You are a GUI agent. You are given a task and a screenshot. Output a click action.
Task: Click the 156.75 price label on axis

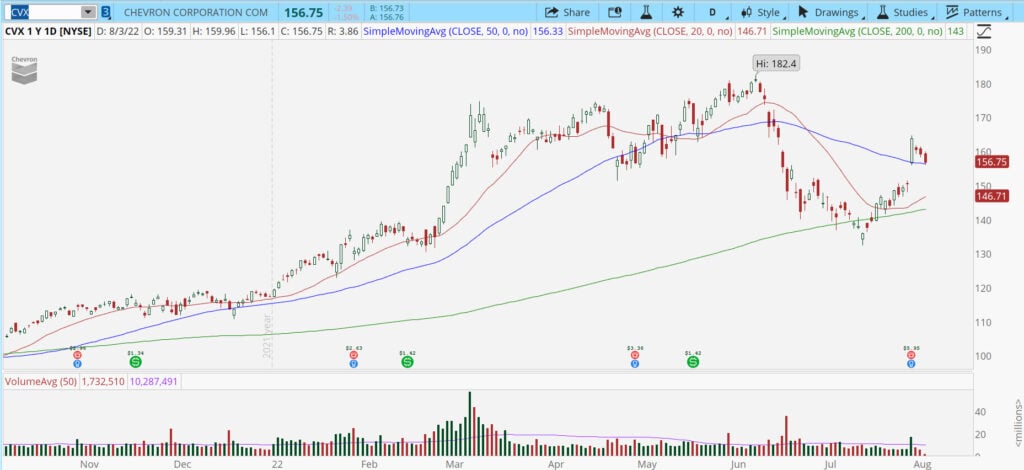(991, 164)
